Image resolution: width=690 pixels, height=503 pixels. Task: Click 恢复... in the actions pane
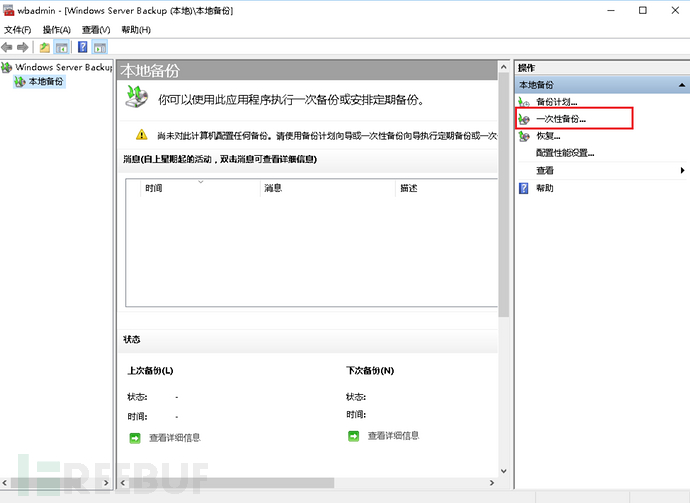point(548,136)
